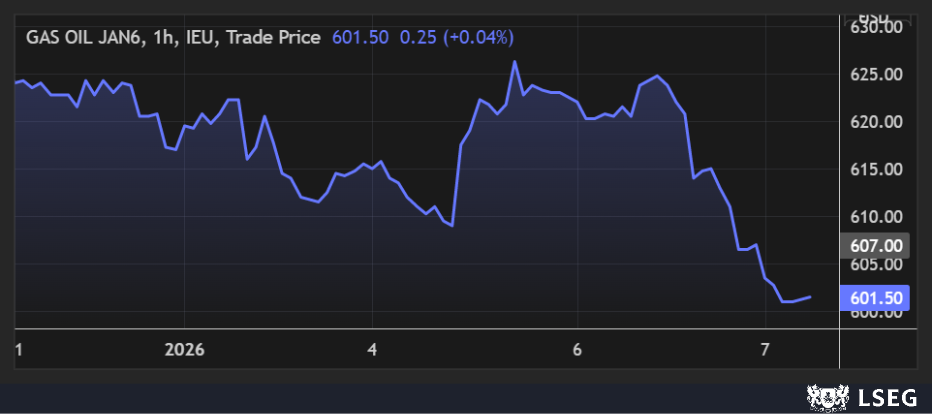Select the grey 607.00 price axis tag
933x414 pixels.
[877, 245]
